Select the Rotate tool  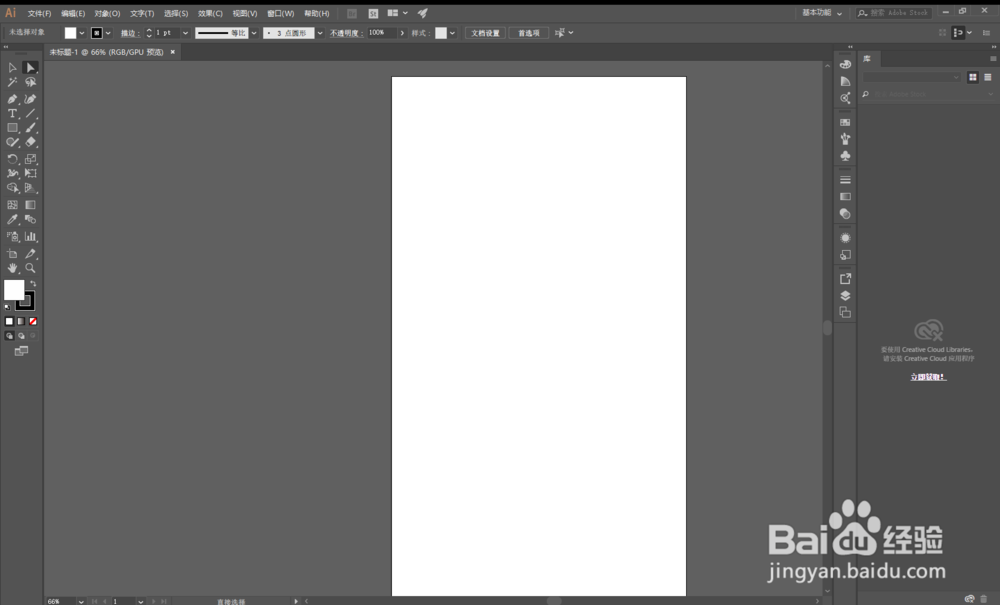(x=12, y=159)
